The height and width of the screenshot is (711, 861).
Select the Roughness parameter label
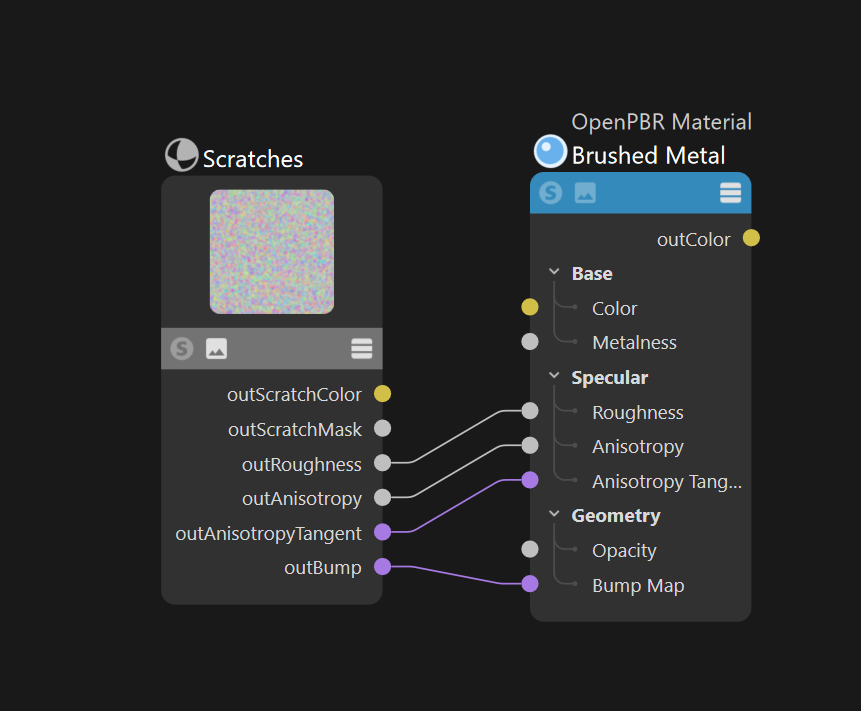pos(638,412)
